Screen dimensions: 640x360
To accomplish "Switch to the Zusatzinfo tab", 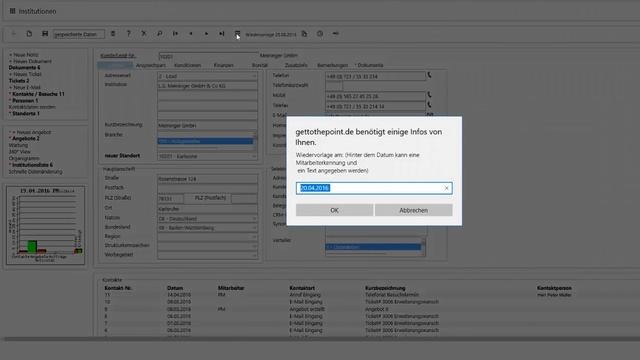I will (x=296, y=65).
